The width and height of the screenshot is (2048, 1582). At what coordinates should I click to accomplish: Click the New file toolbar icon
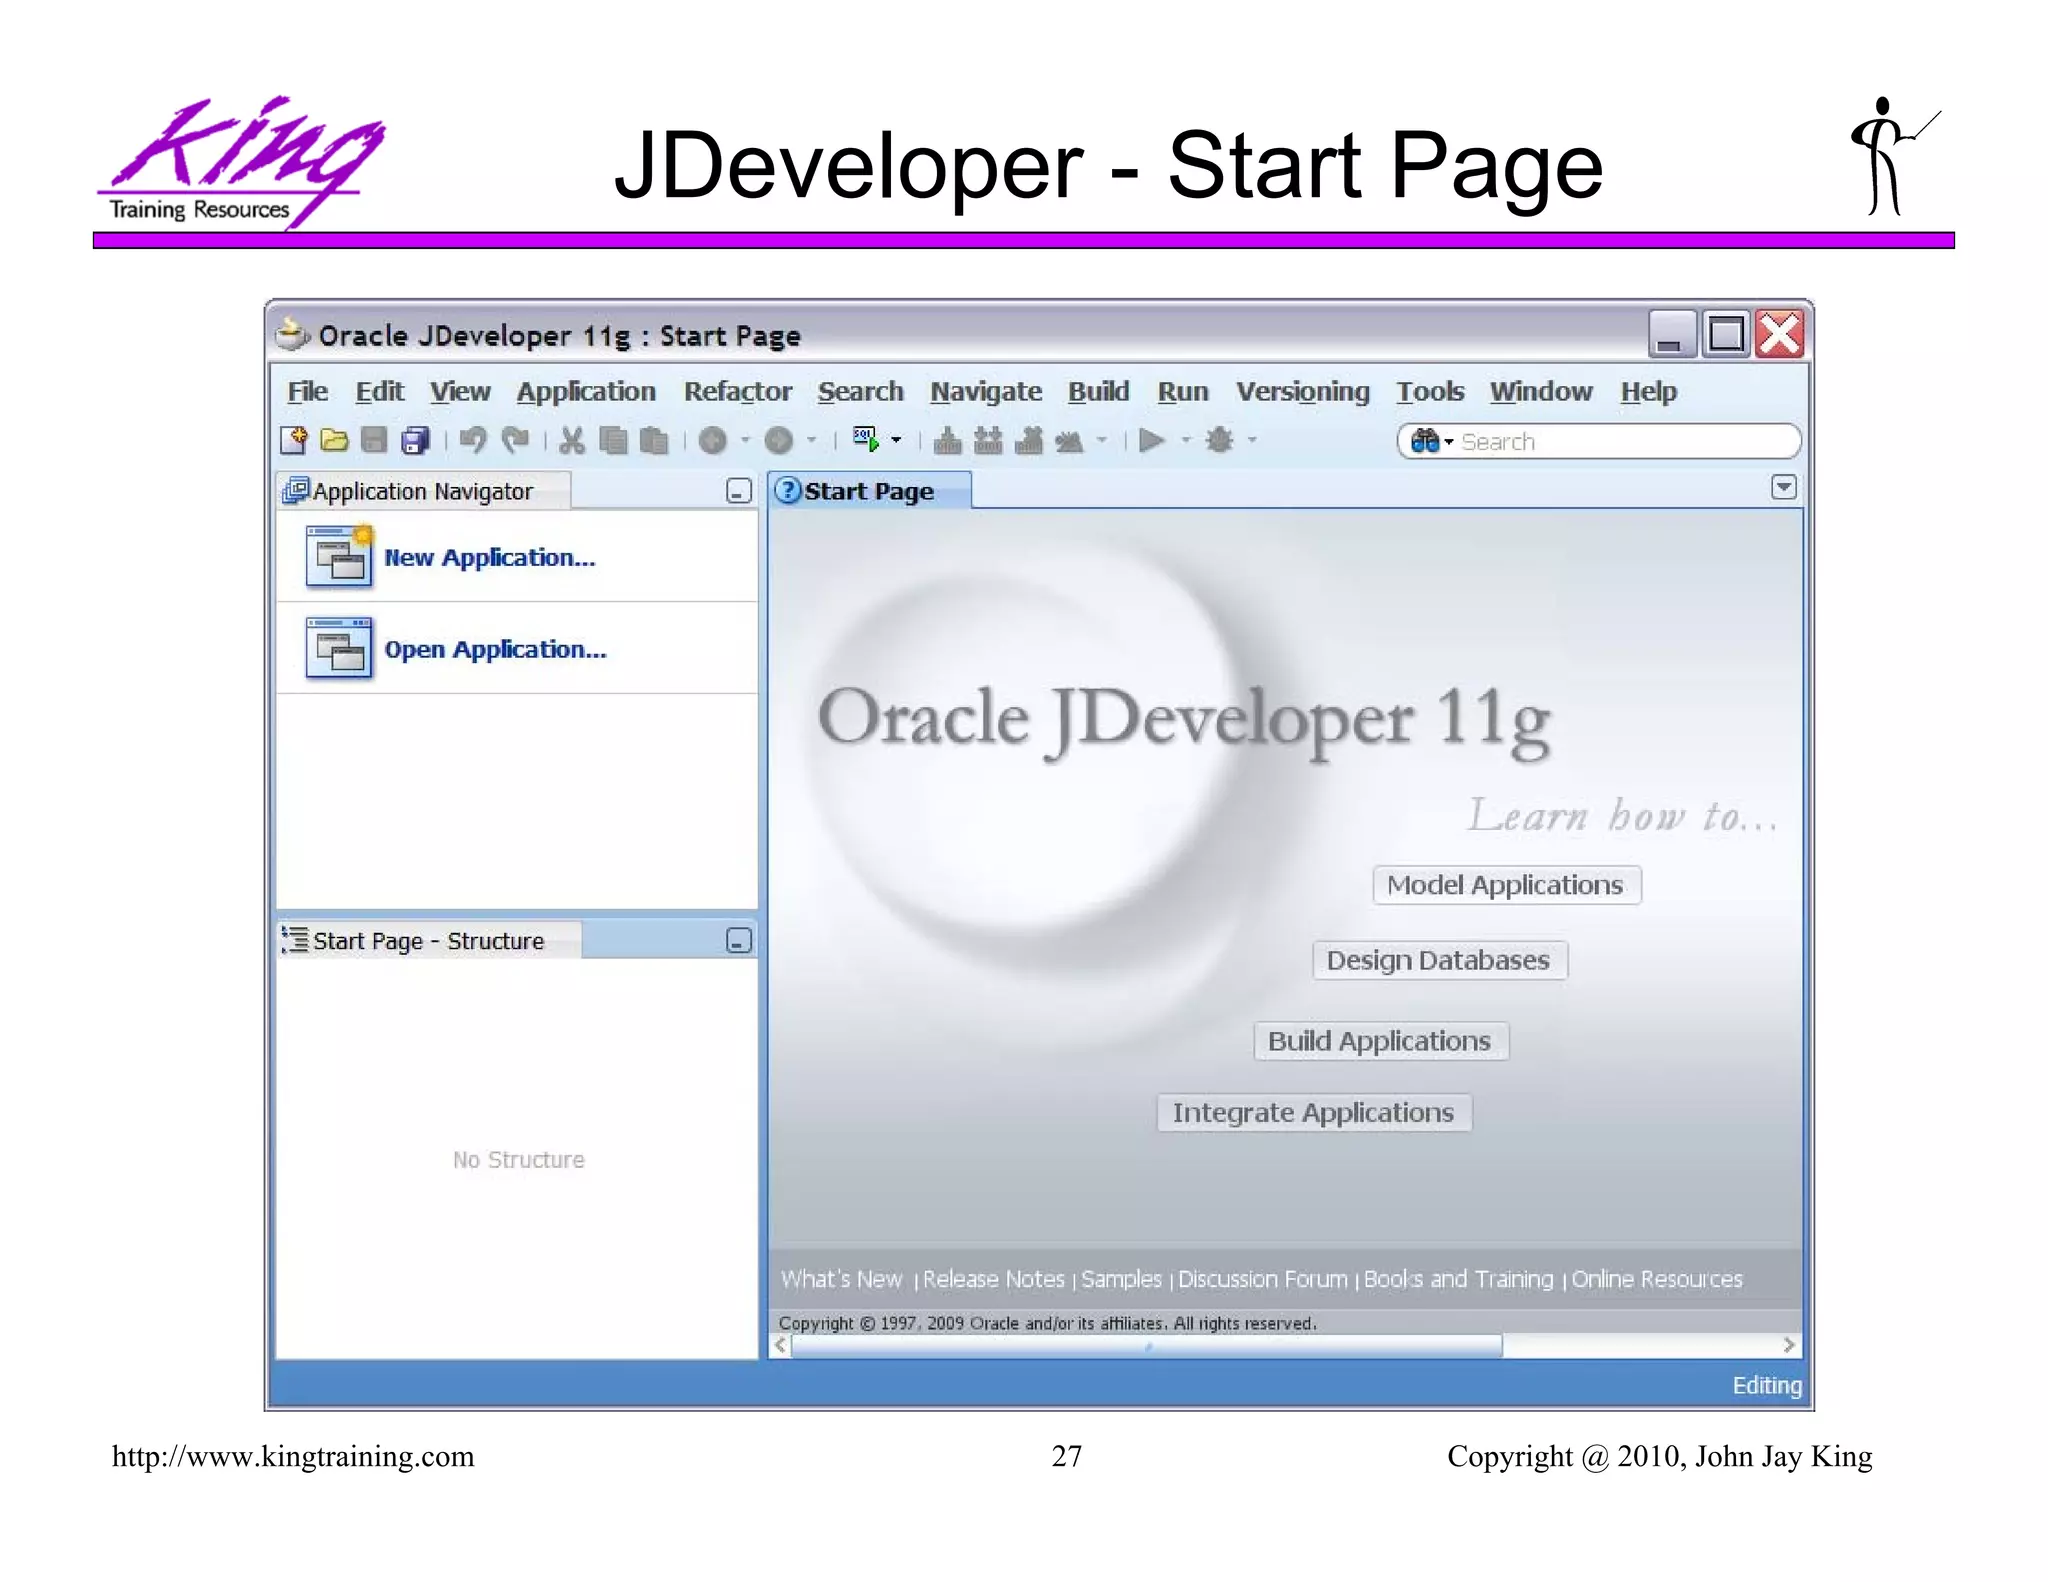point(294,440)
